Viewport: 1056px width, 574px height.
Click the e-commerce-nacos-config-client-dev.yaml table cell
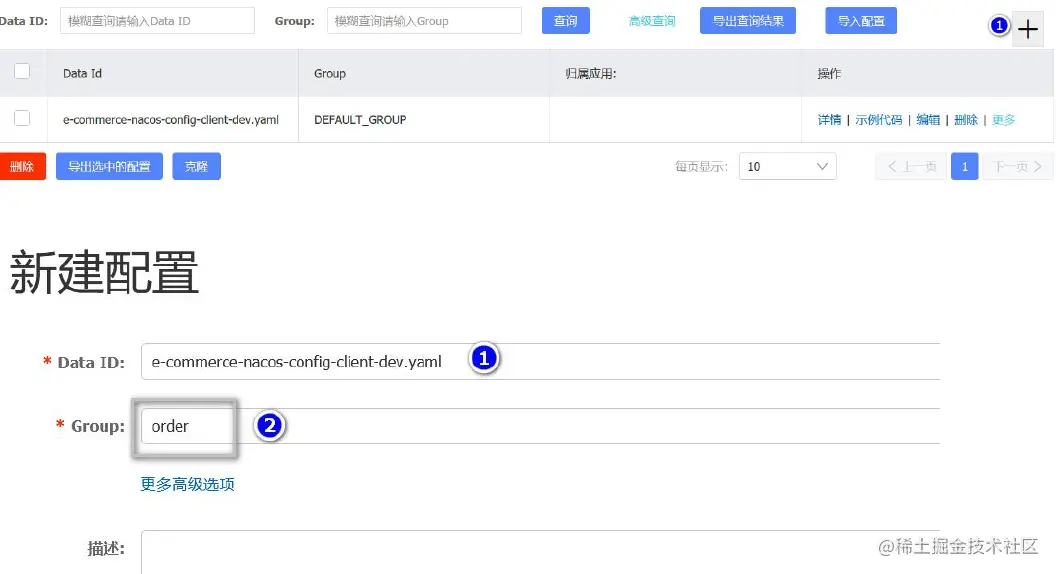tap(171, 120)
